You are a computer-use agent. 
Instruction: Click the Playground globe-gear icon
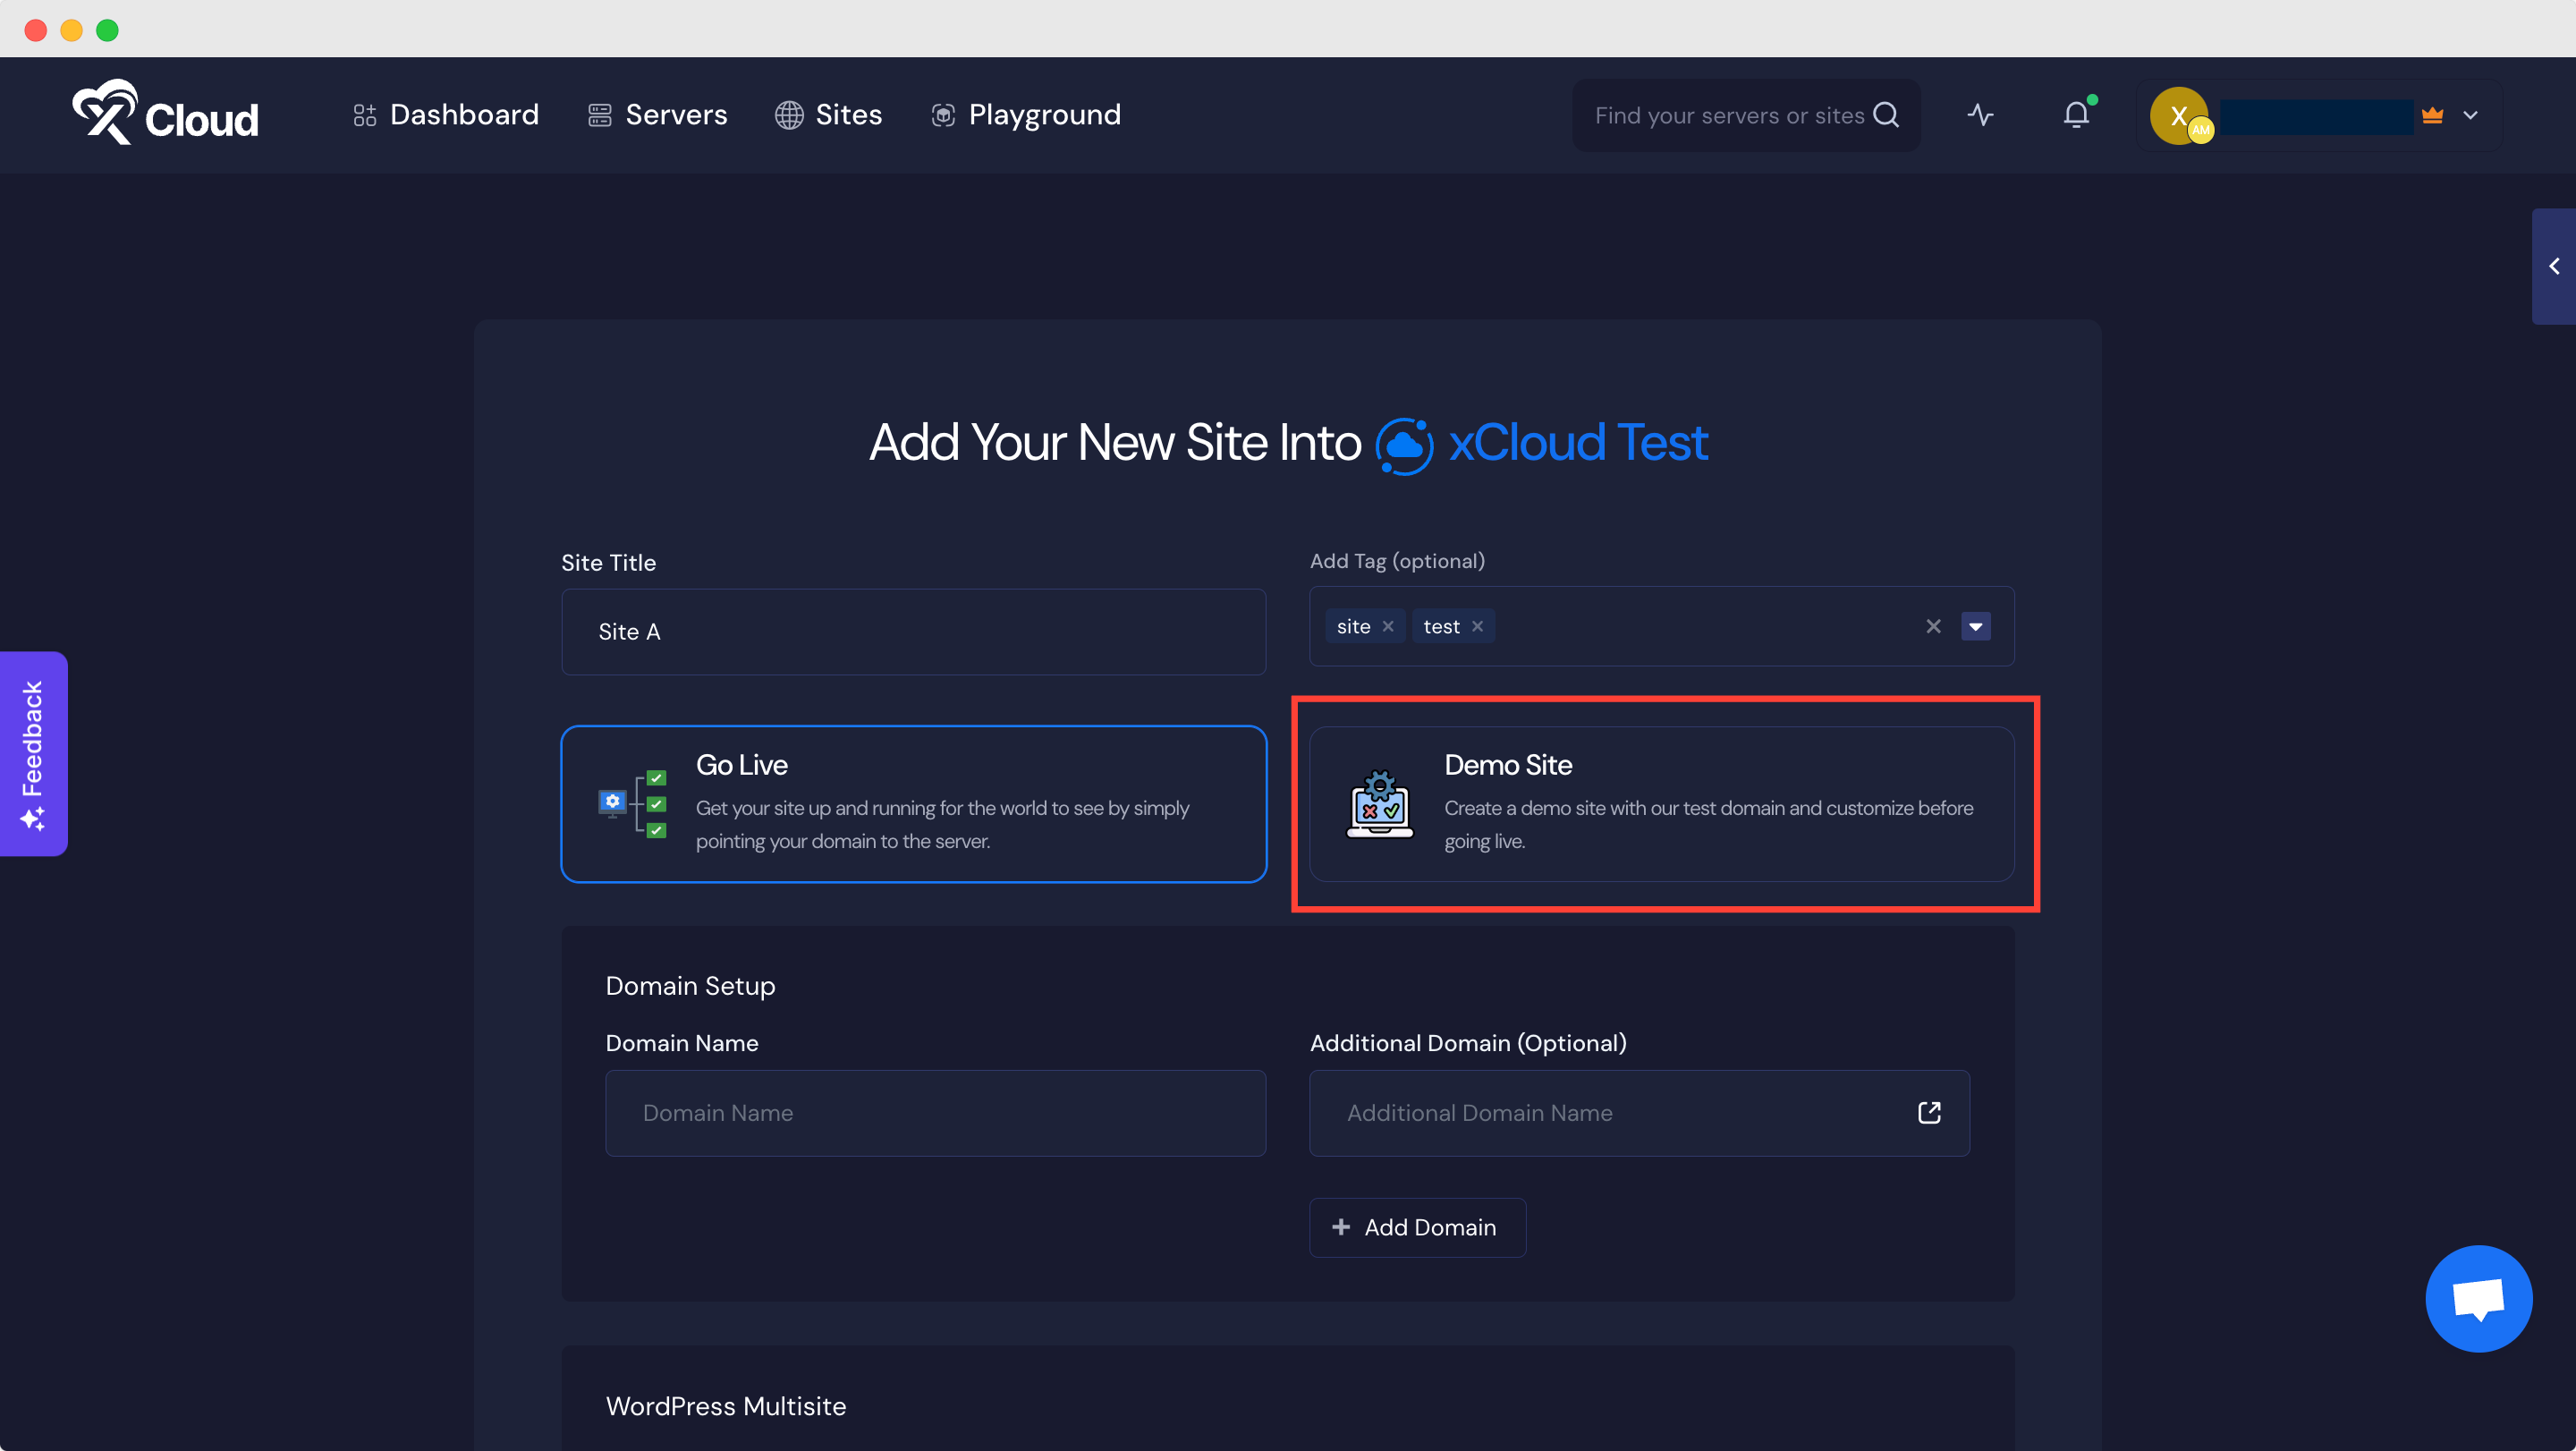click(x=941, y=114)
